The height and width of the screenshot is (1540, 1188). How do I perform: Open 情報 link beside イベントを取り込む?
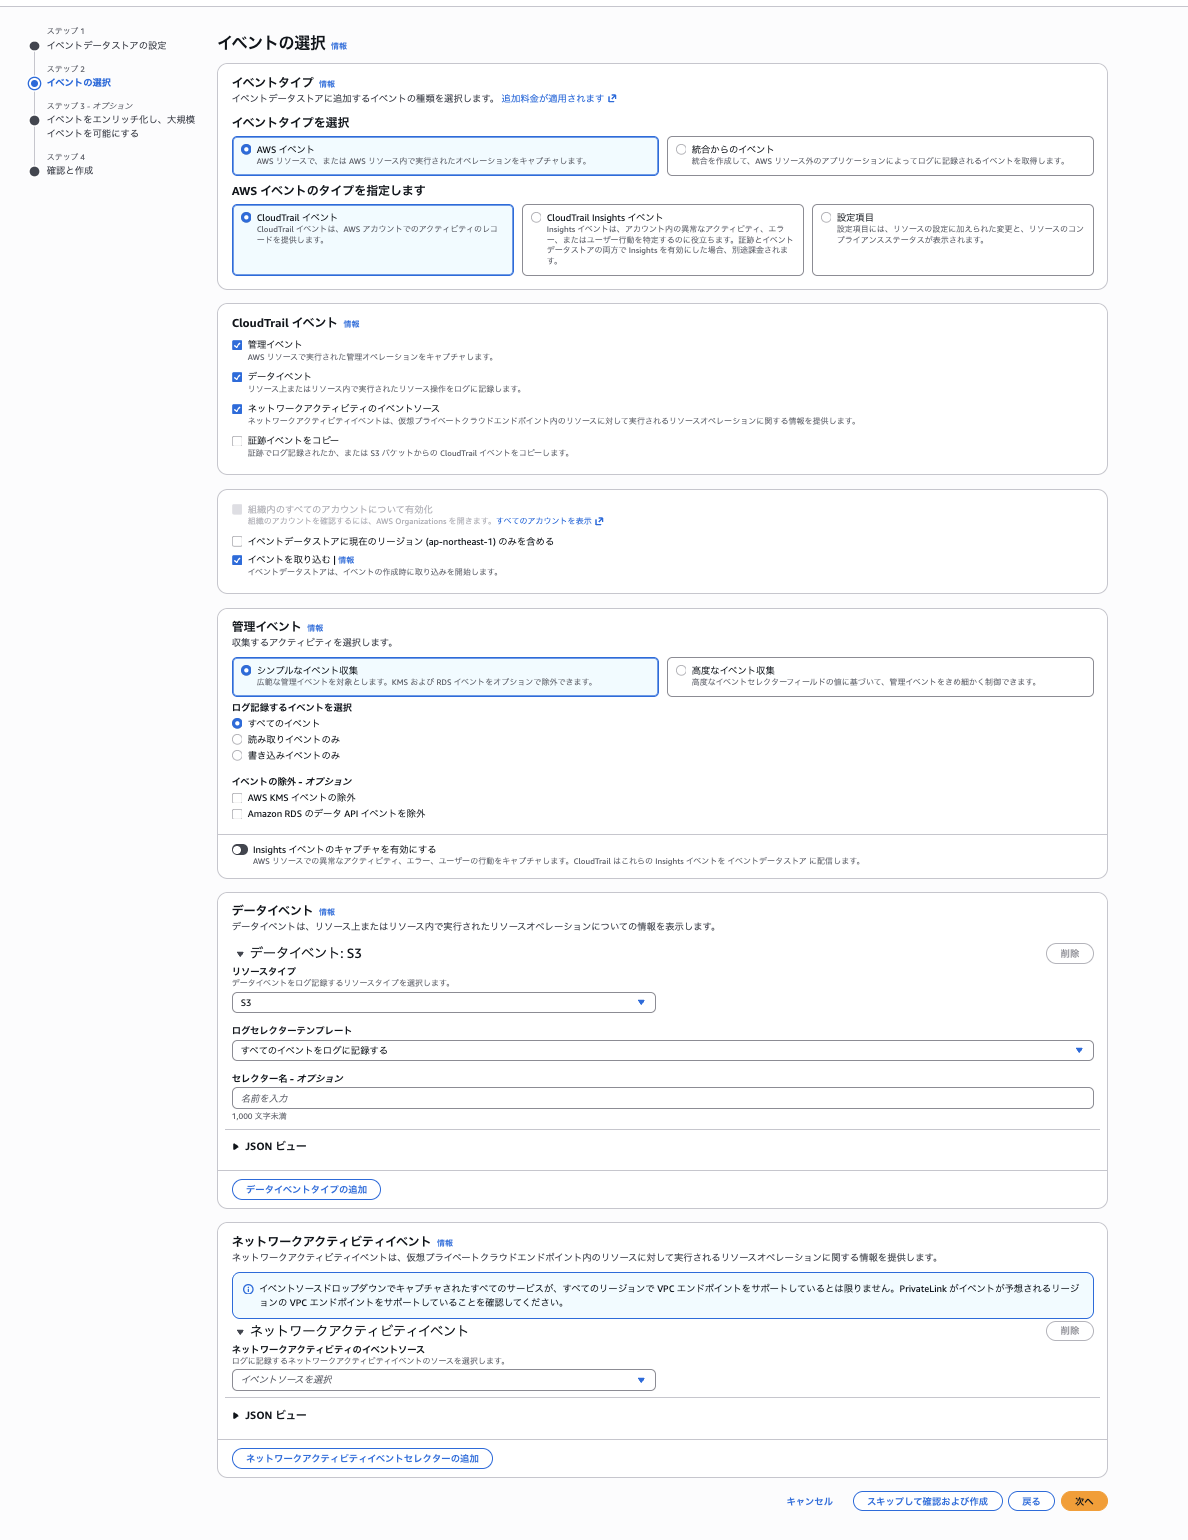(x=346, y=560)
